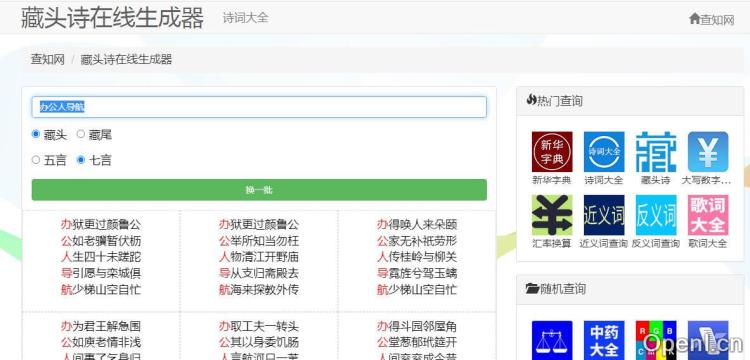Open the RGB color icon
This screenshot has width=750, height=360.
656,340
